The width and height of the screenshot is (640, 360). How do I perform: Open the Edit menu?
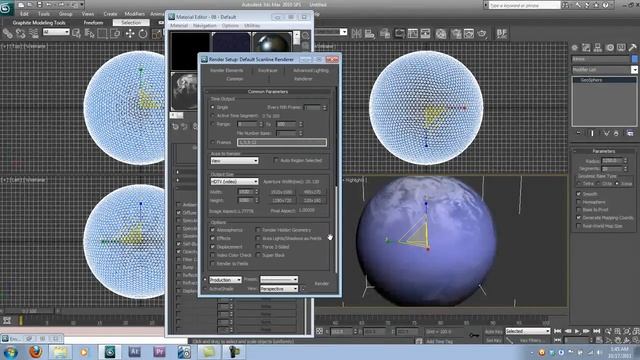24,14
